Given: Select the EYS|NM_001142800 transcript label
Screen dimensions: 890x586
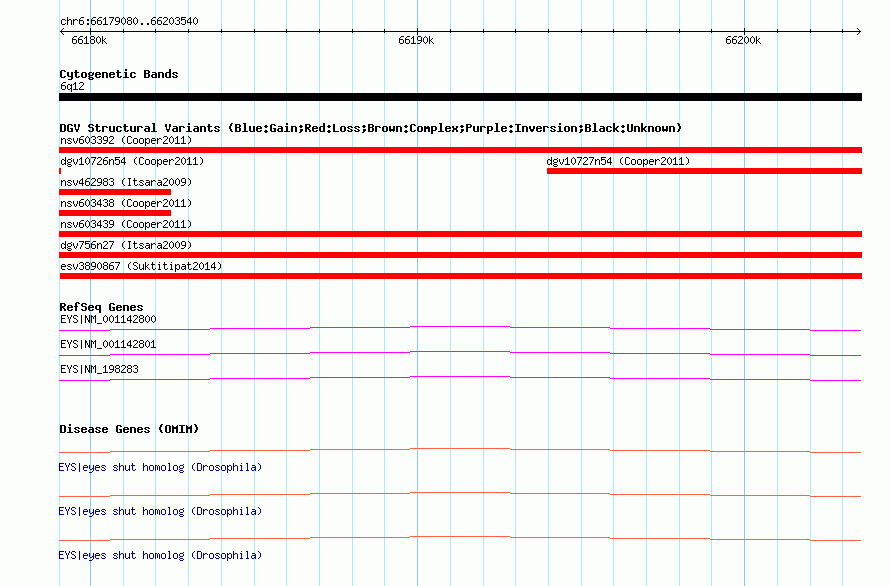Looking at the screenshot, I should (108, 319).
